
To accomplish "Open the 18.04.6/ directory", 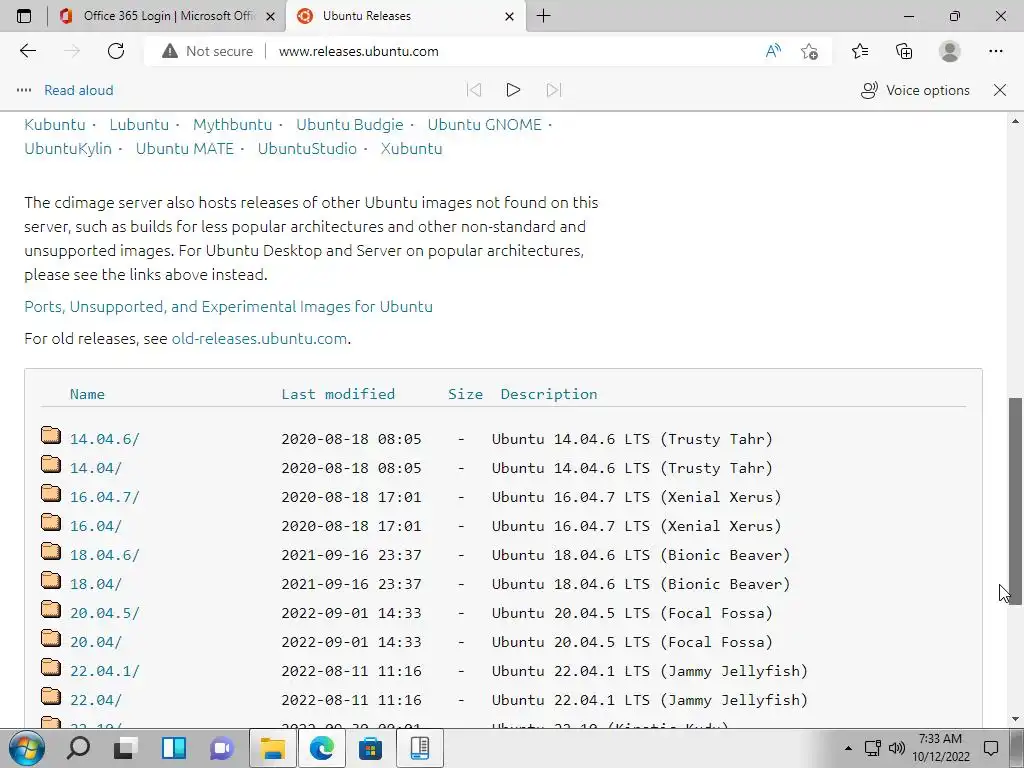I will point(104,555).
